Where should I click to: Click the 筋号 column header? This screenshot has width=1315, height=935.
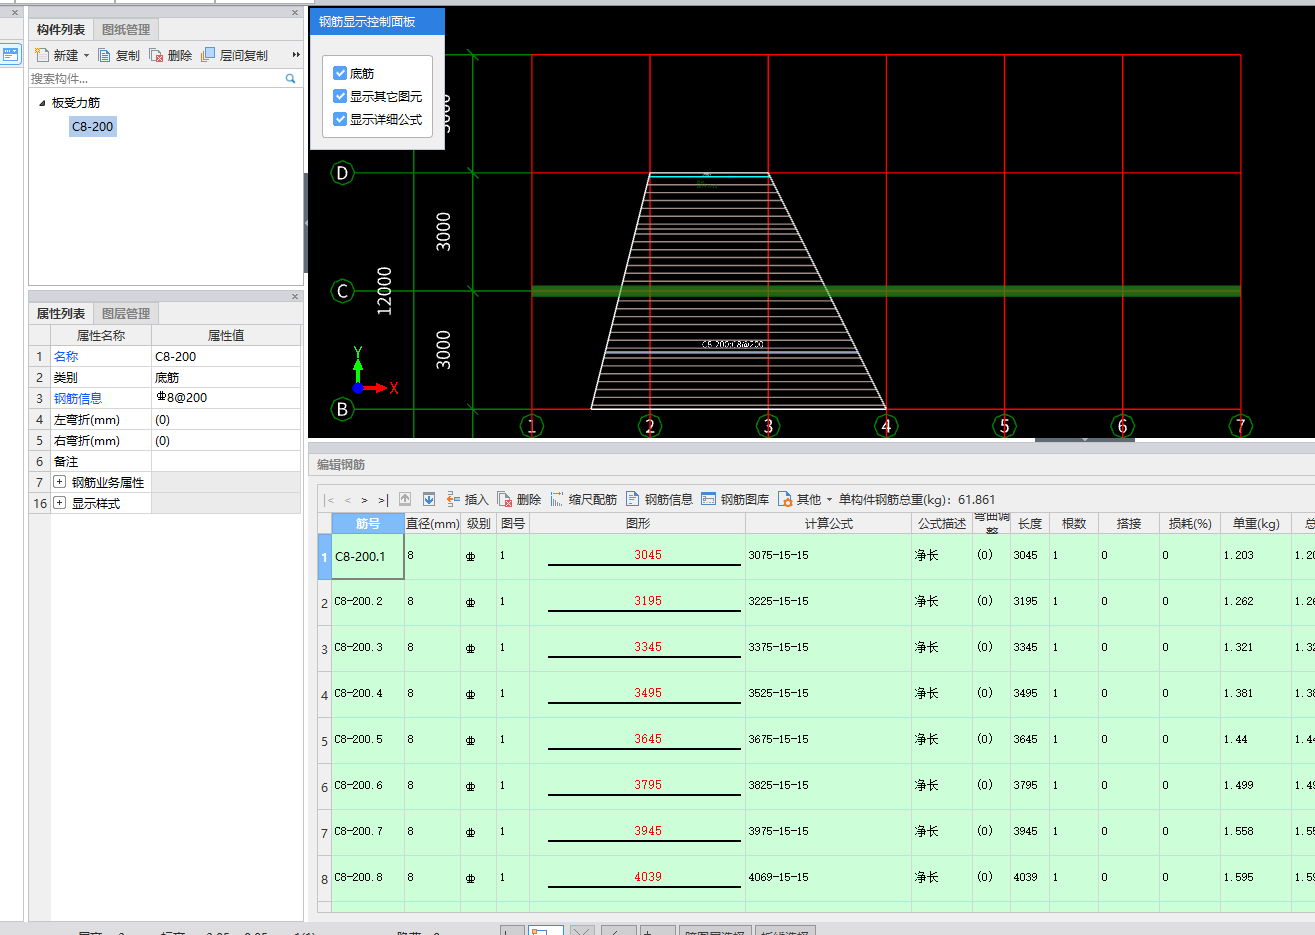tap(368, 524)
